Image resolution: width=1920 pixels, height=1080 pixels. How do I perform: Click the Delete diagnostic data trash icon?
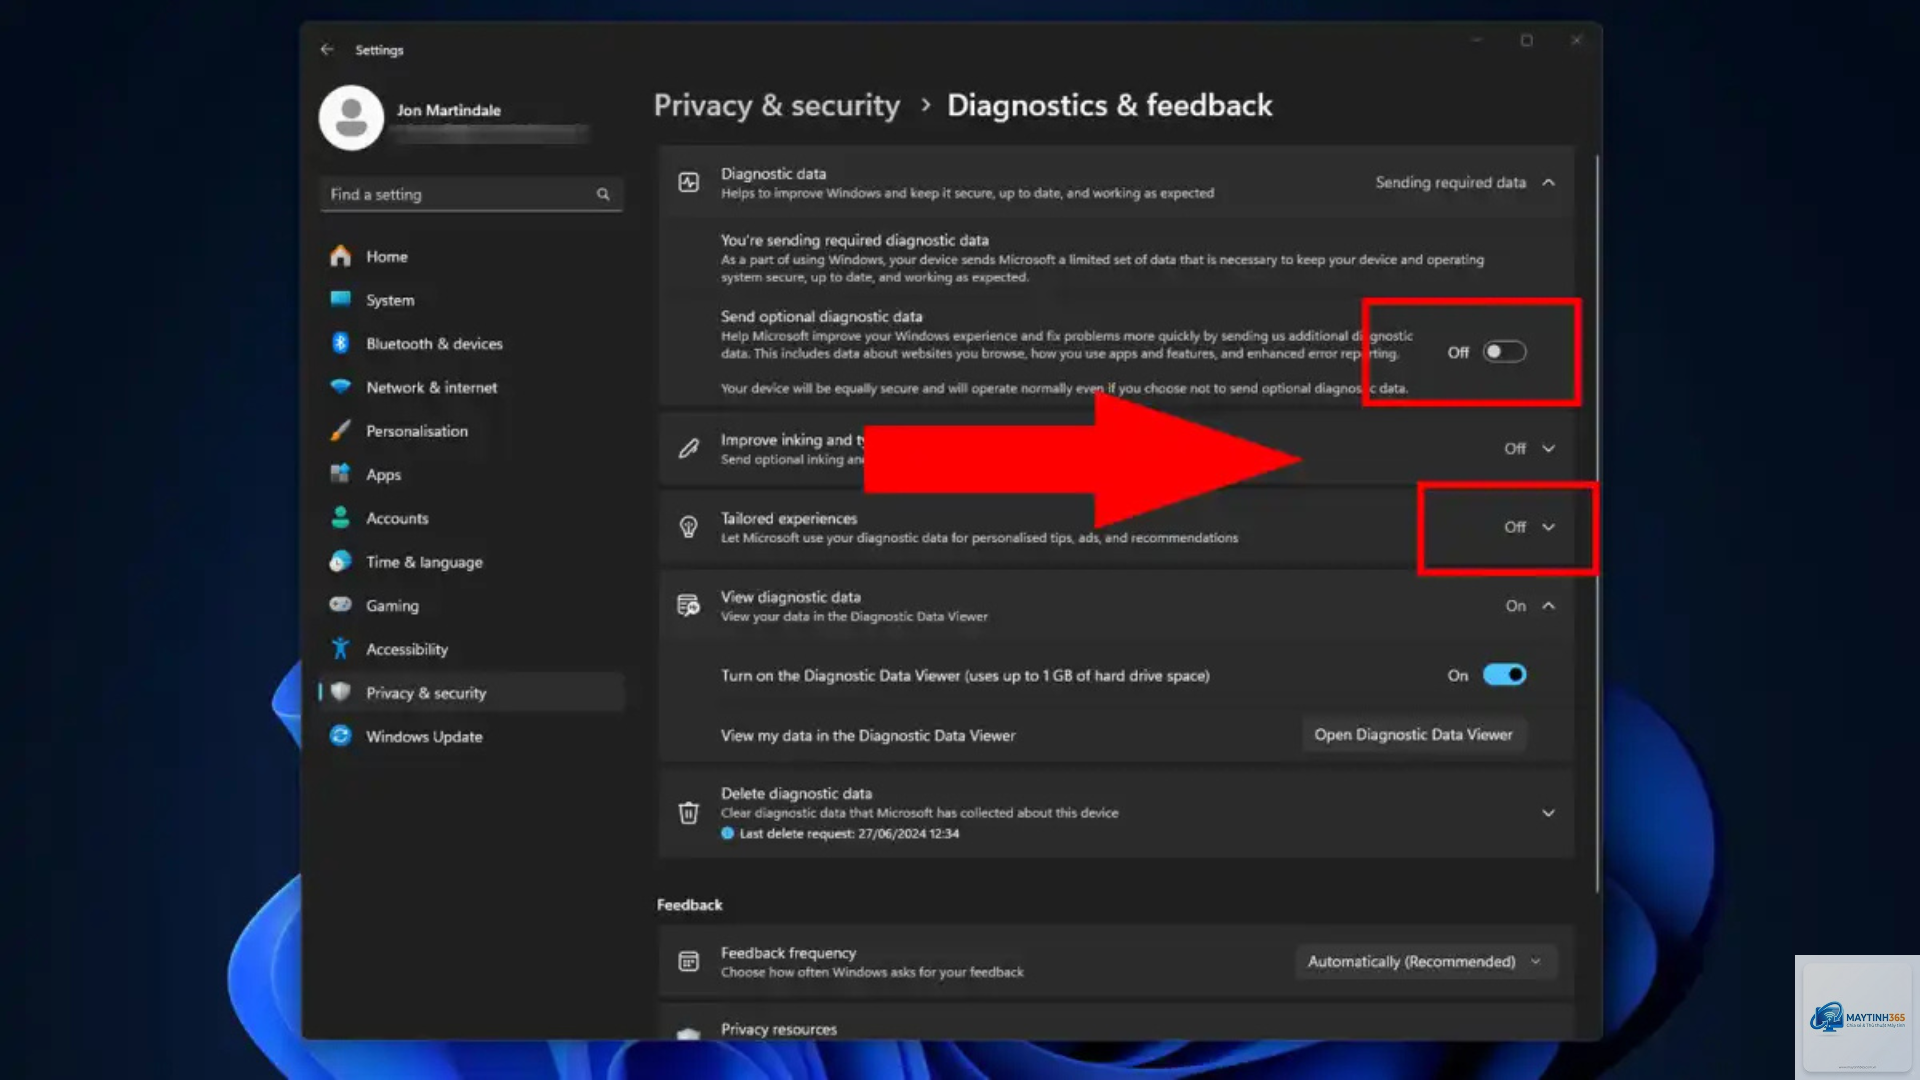689,812
